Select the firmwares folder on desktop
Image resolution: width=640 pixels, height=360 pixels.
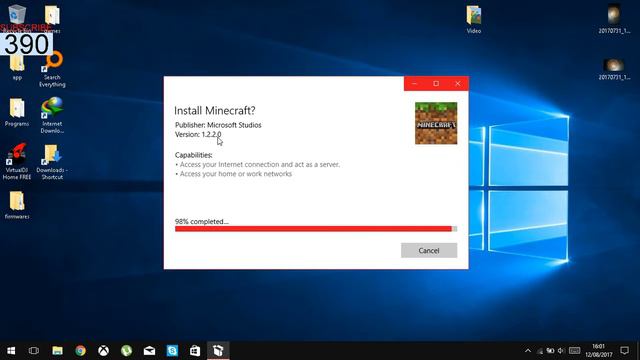17,205
